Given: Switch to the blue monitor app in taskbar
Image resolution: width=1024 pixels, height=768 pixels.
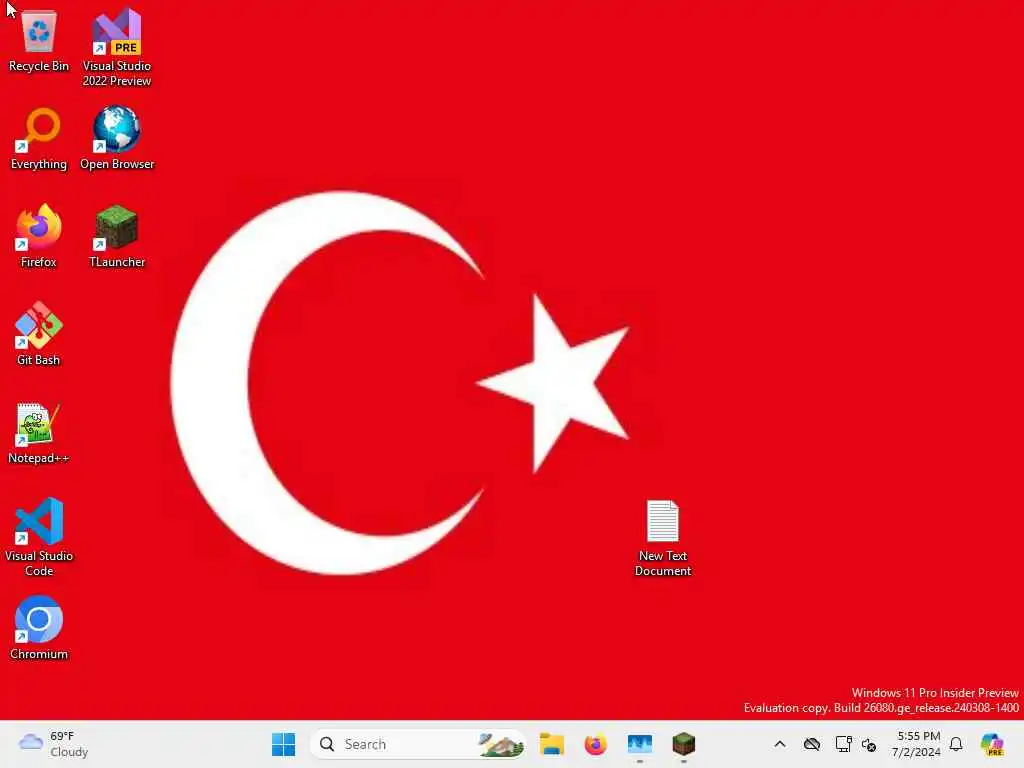Looking at the screenshot, I should [x=639, y=744].
